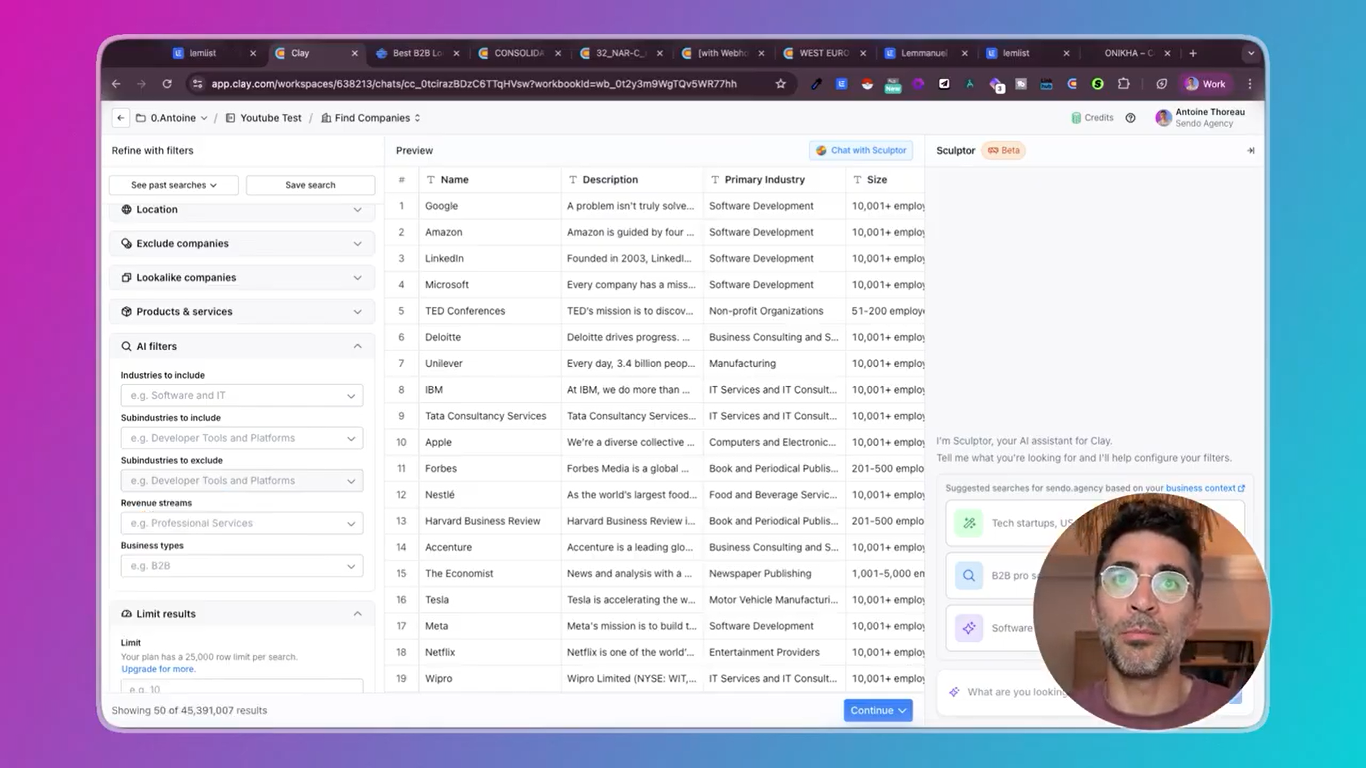This screenshot has height=768, width=1366.
Task: Go back using the browser back arrow
Action: click(116, 84)
